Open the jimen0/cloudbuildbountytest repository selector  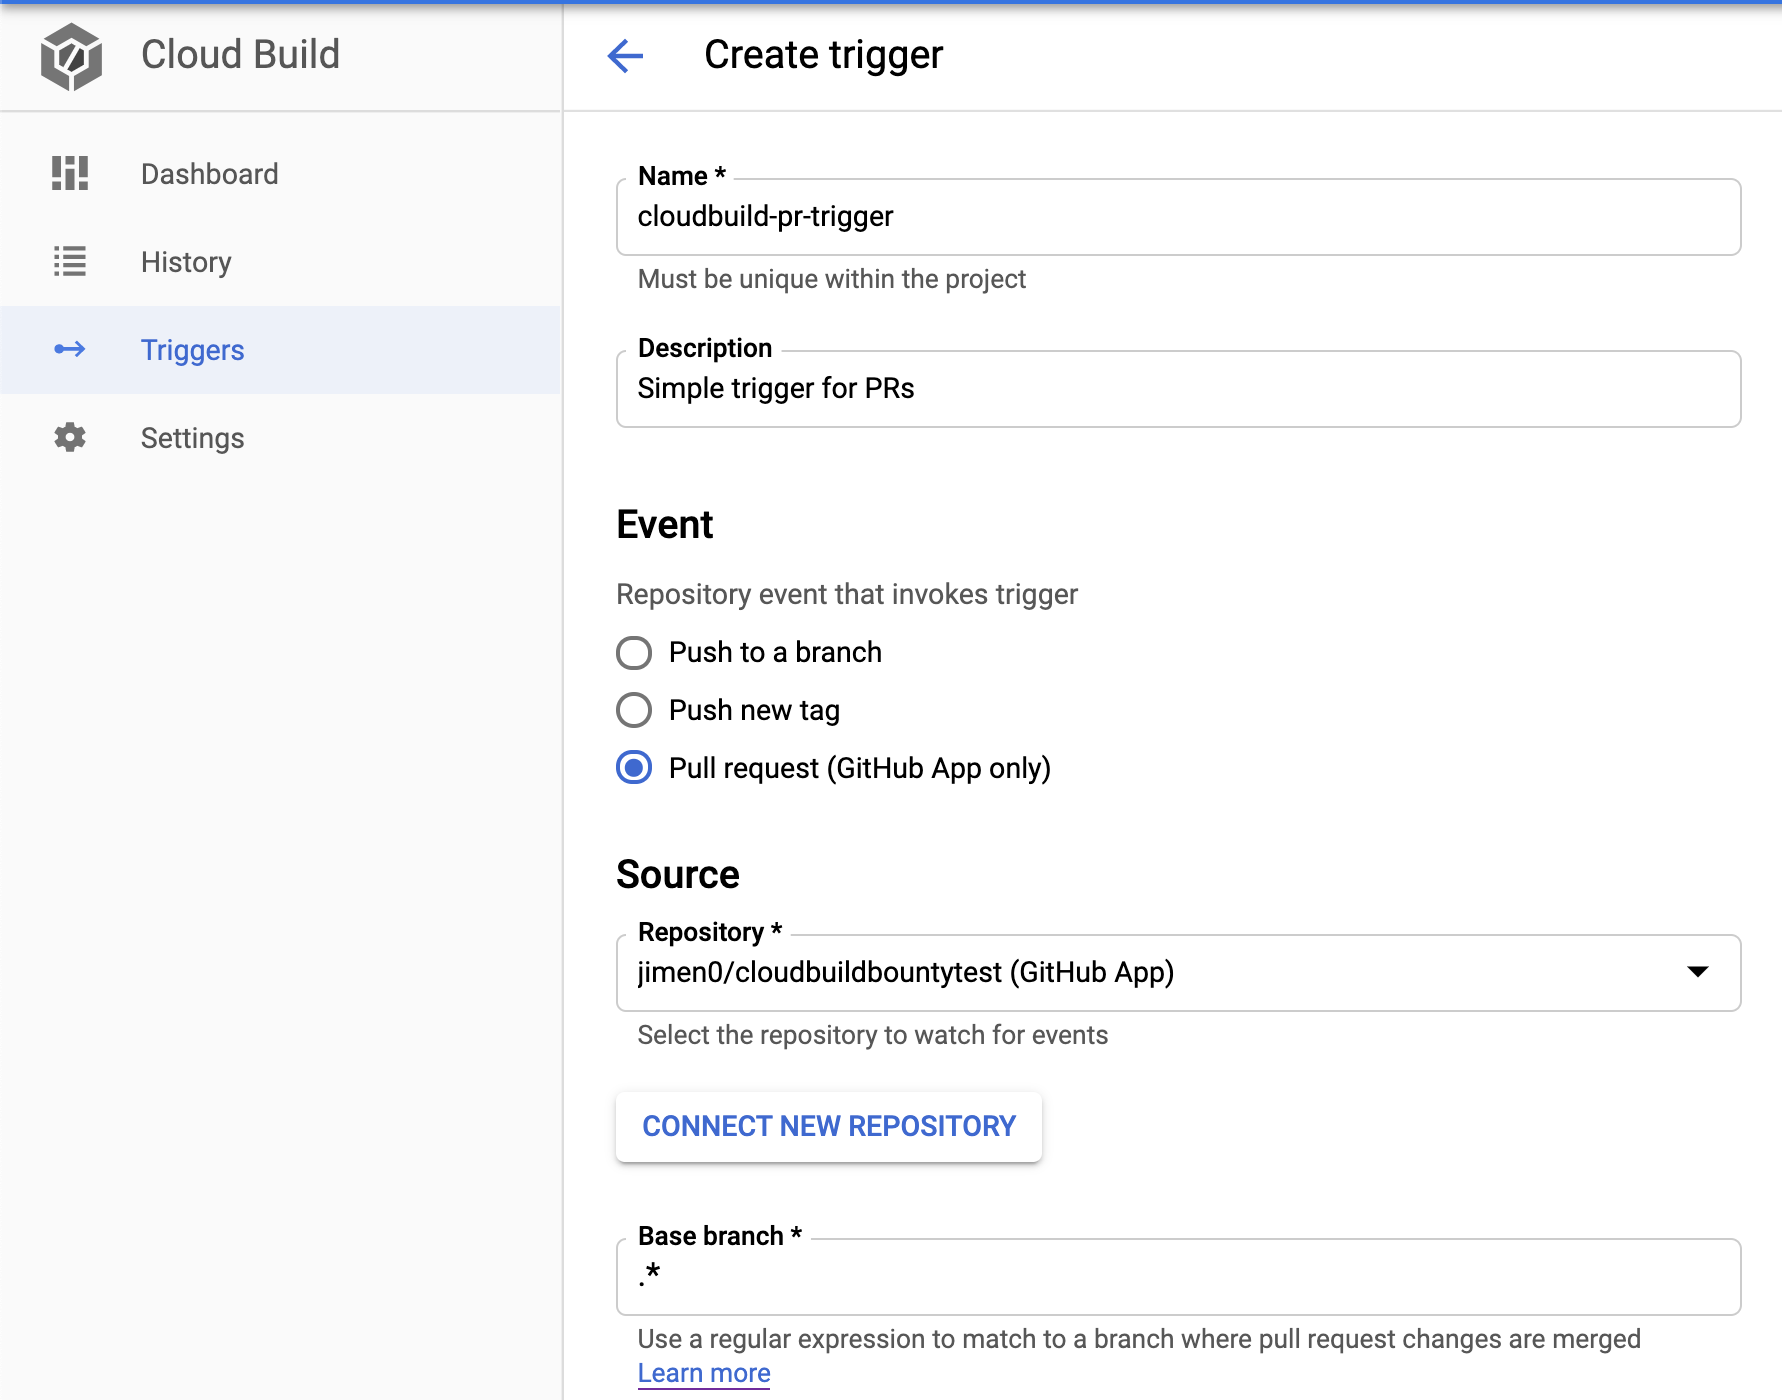pyautogui.click(x=1100, y=972)
